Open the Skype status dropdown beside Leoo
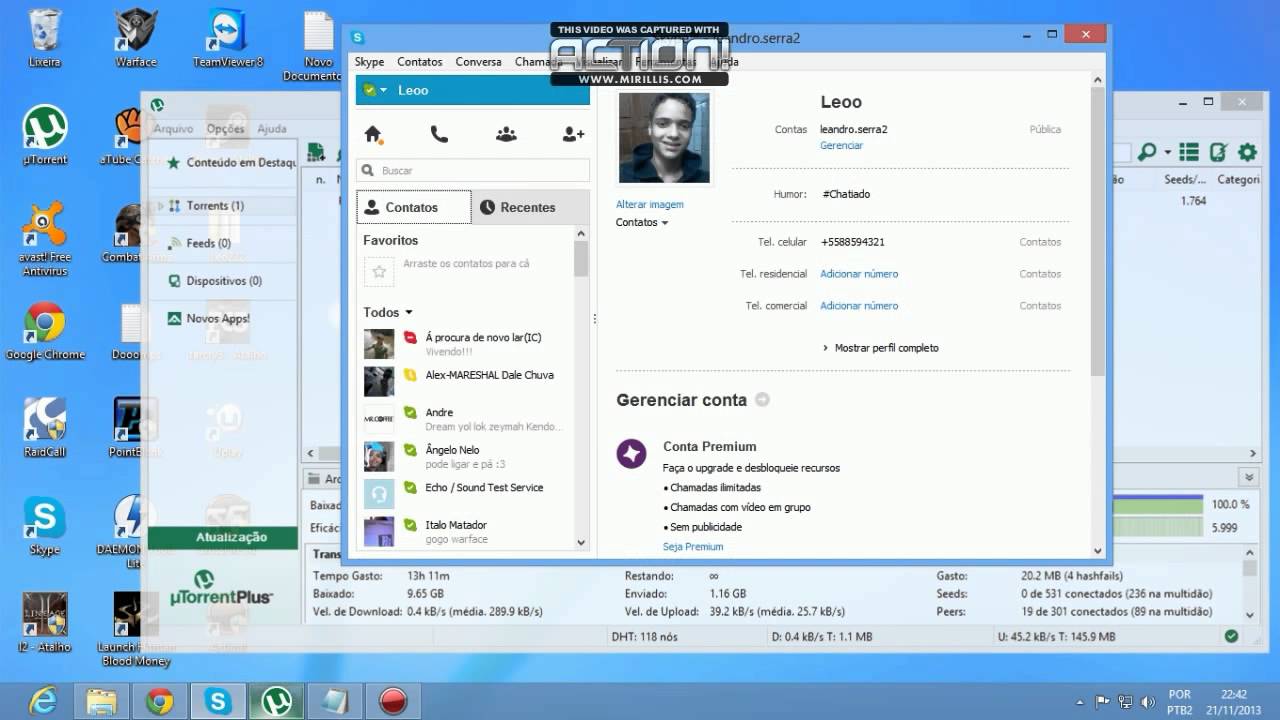This screenshot has width=1280, height=720. (375, 90)
